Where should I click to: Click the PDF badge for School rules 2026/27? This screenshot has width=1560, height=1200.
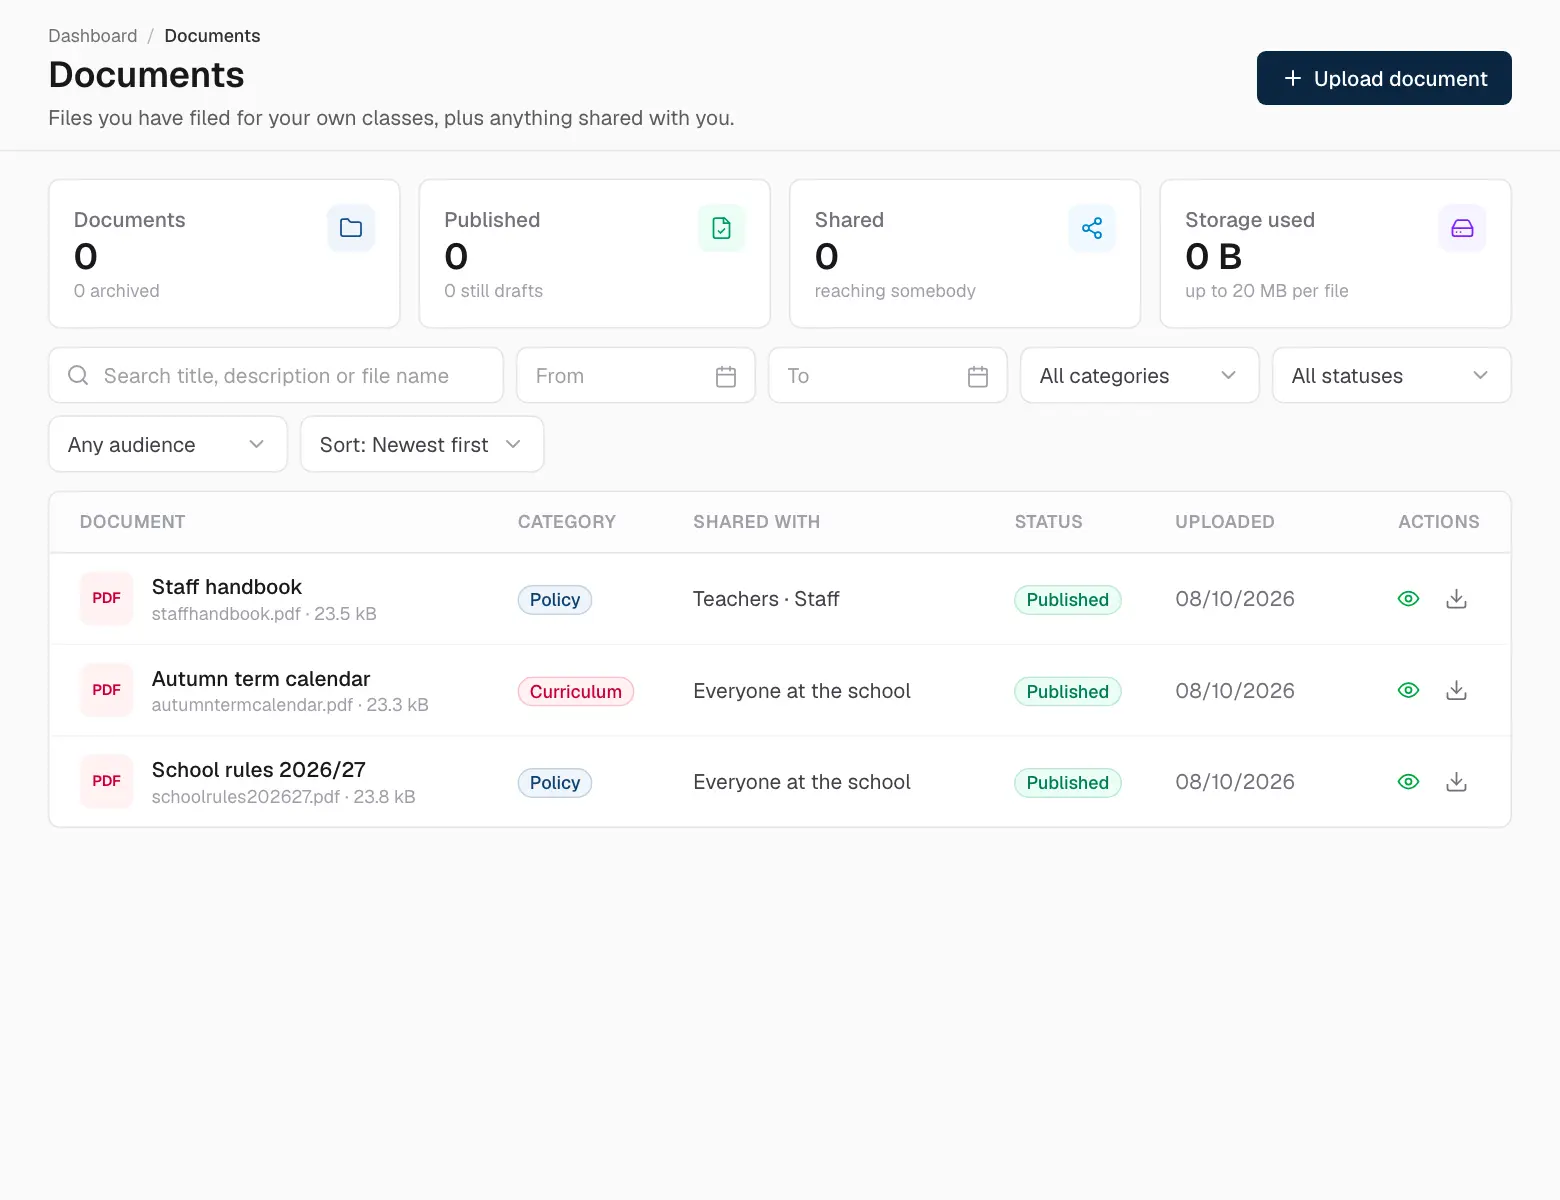[106, 781]
